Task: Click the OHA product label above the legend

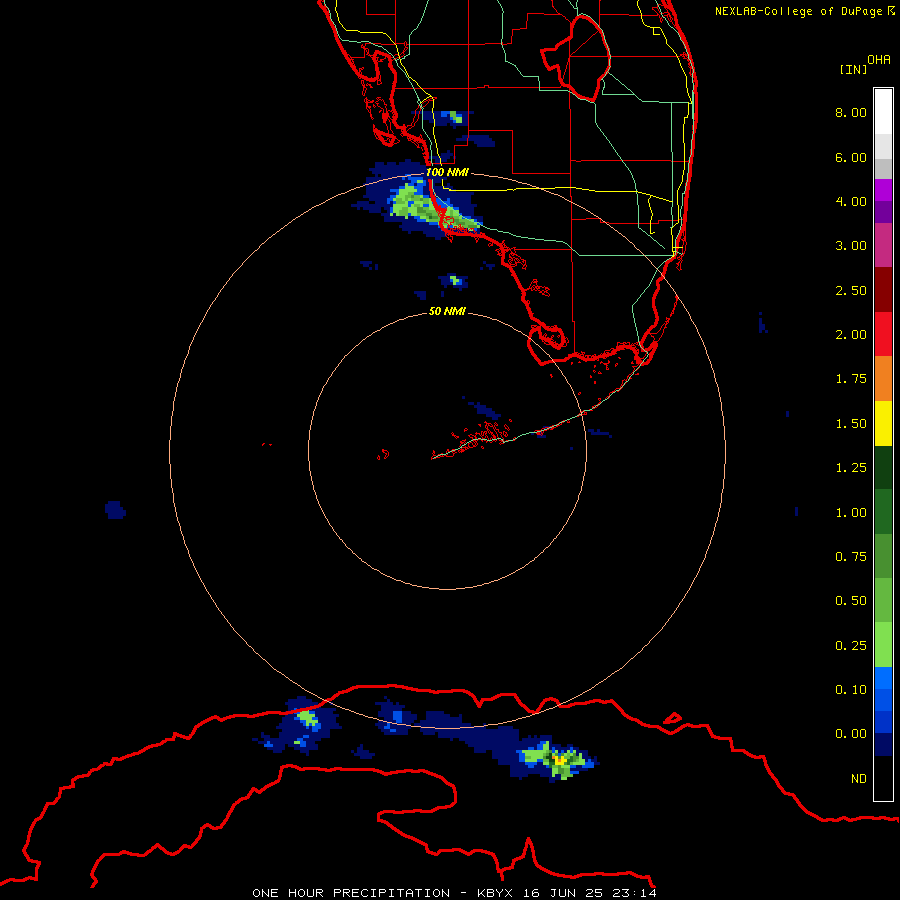Action: (879, 59)
